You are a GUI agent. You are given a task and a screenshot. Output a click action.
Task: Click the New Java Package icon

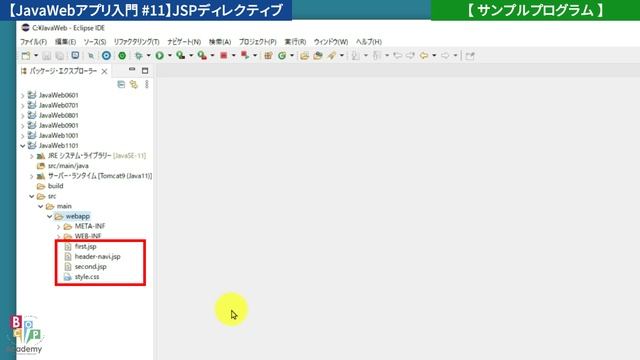tap(268, 56)
